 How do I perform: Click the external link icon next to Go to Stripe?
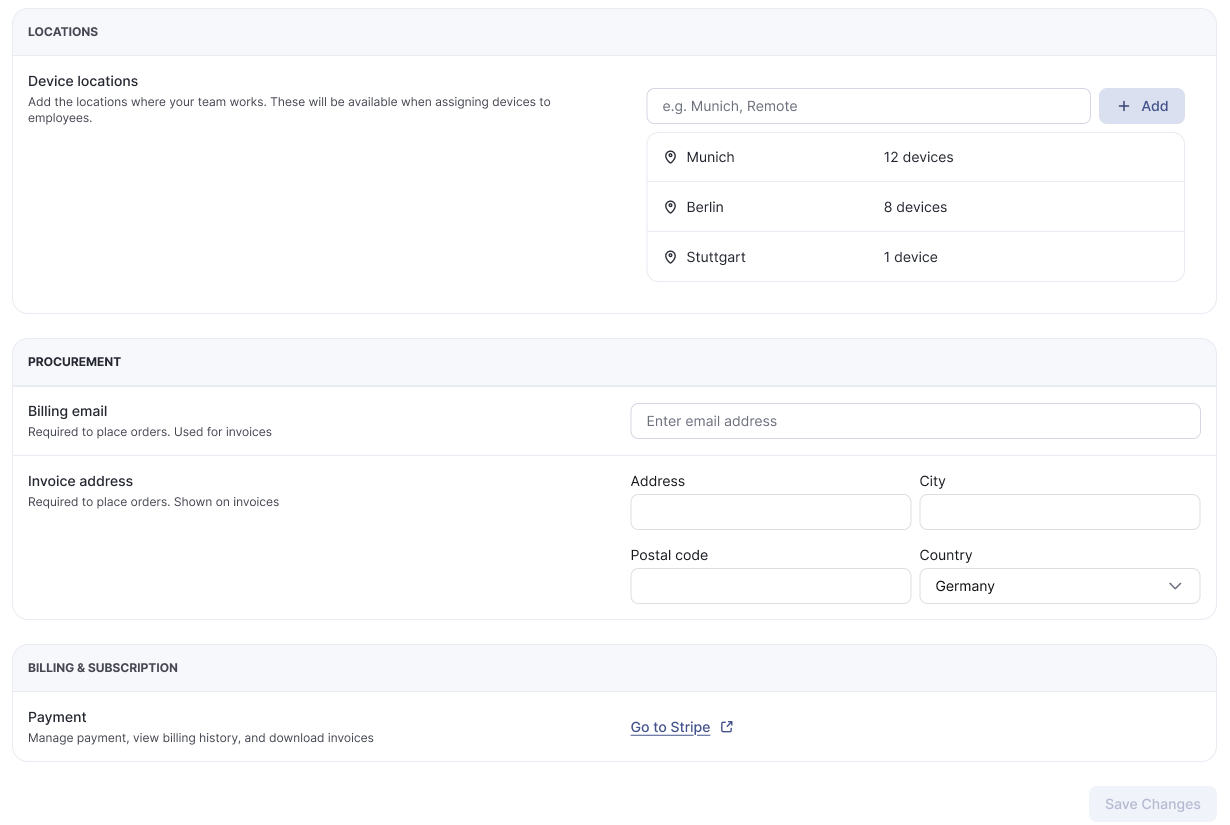[727, 727]
